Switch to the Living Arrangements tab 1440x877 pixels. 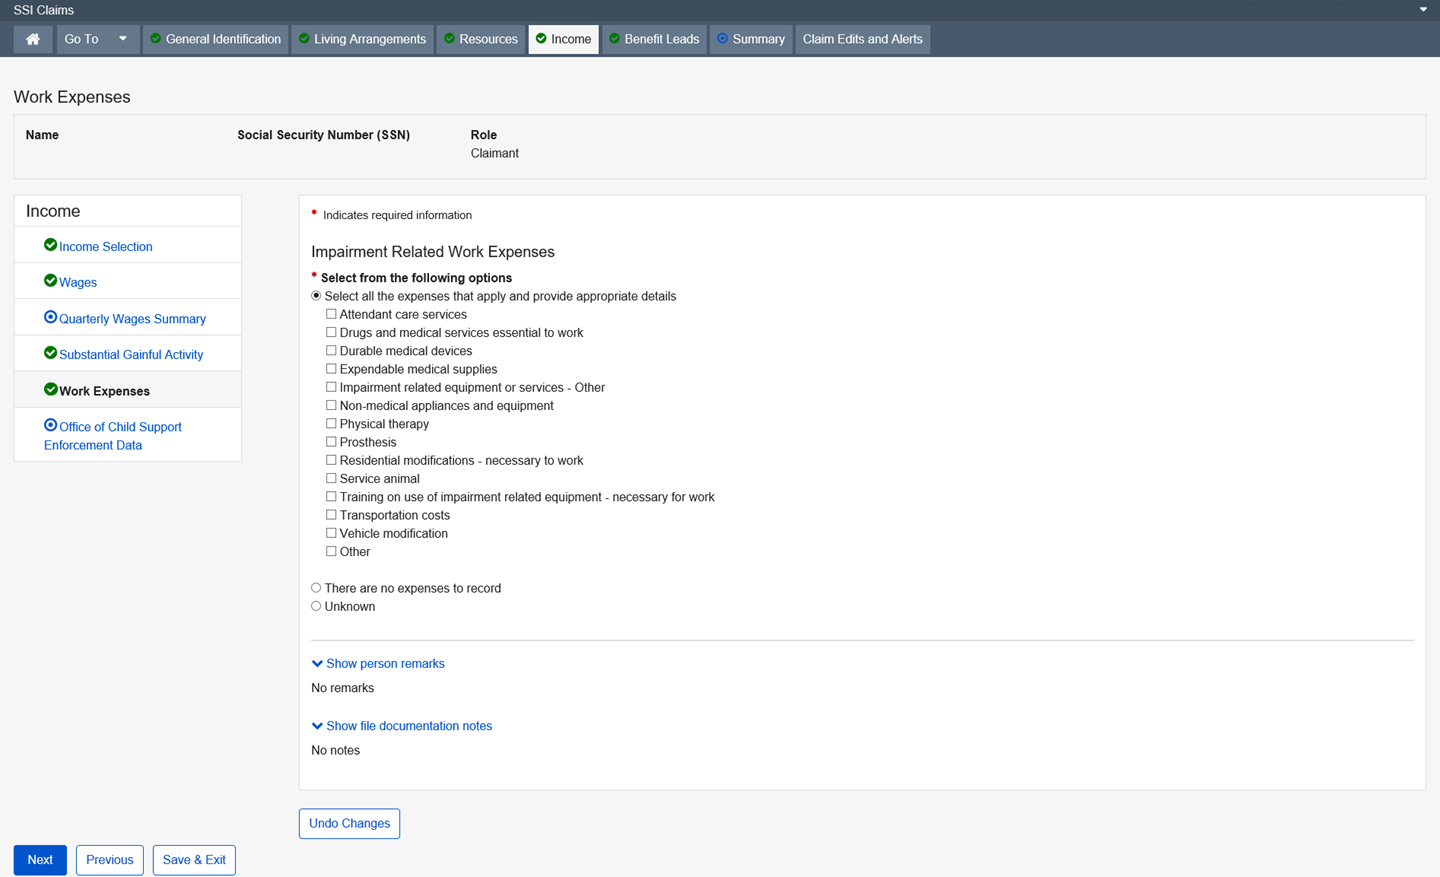(x=362, y=39)
